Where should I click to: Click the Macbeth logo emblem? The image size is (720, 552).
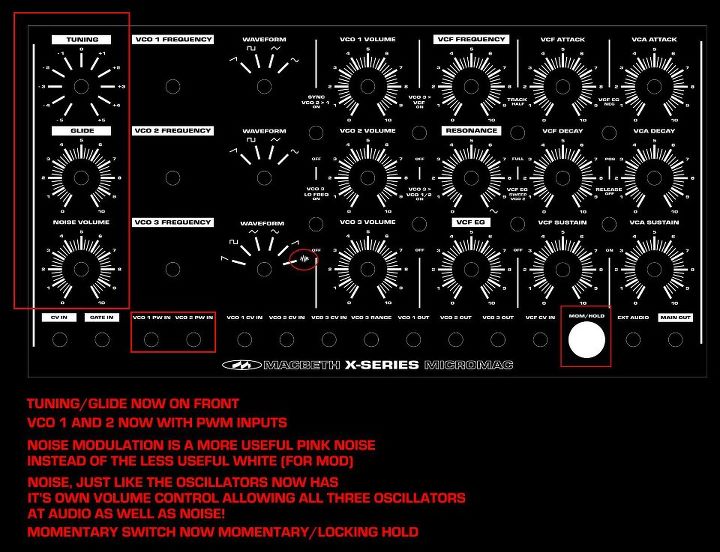click(x=242, y=365)
